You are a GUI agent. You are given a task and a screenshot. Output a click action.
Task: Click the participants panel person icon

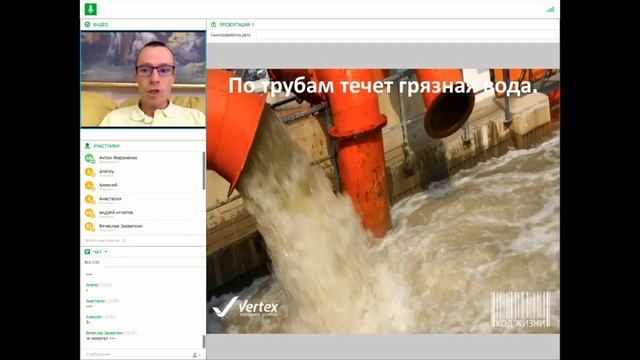point(87,146)
